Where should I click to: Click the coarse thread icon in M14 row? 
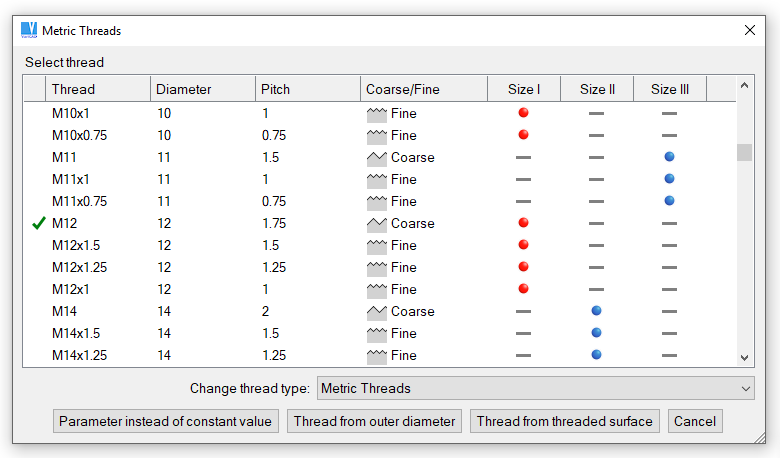[x=377, y=312]
